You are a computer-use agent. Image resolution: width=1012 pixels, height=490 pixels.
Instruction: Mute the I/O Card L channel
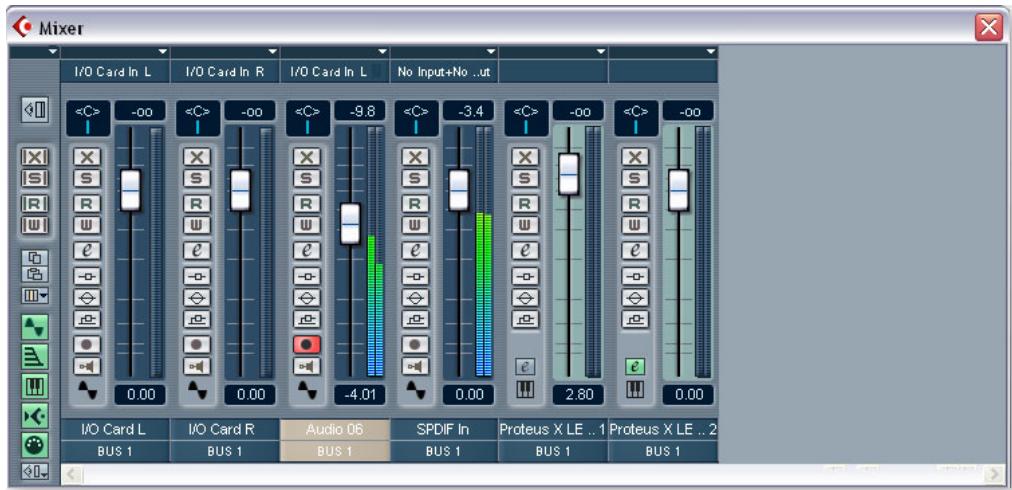coord(86,157)
